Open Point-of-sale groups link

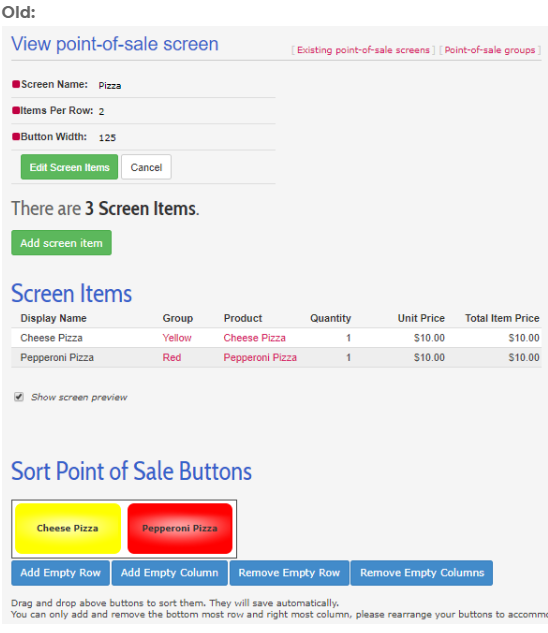(490, 50)
